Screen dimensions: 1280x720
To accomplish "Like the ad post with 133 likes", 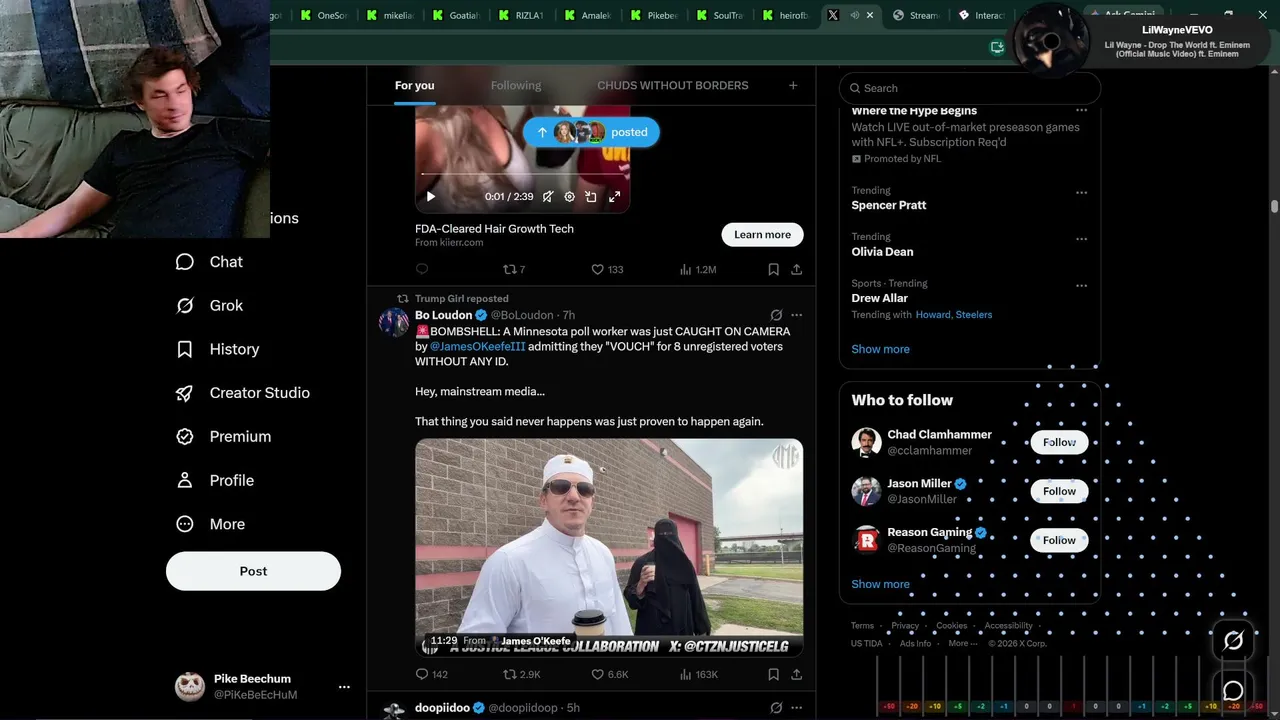I will [606, 269].
